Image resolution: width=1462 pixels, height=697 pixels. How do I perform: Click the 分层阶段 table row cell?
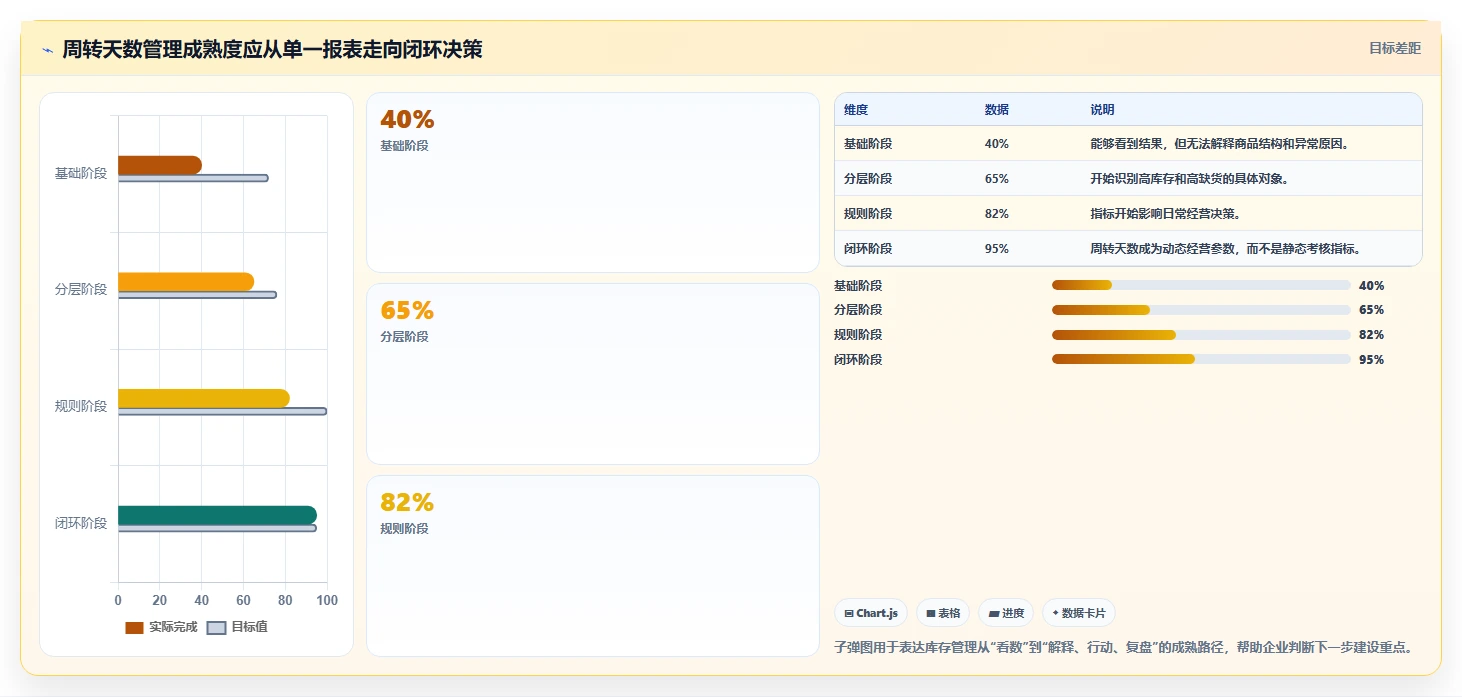point(867,178)
